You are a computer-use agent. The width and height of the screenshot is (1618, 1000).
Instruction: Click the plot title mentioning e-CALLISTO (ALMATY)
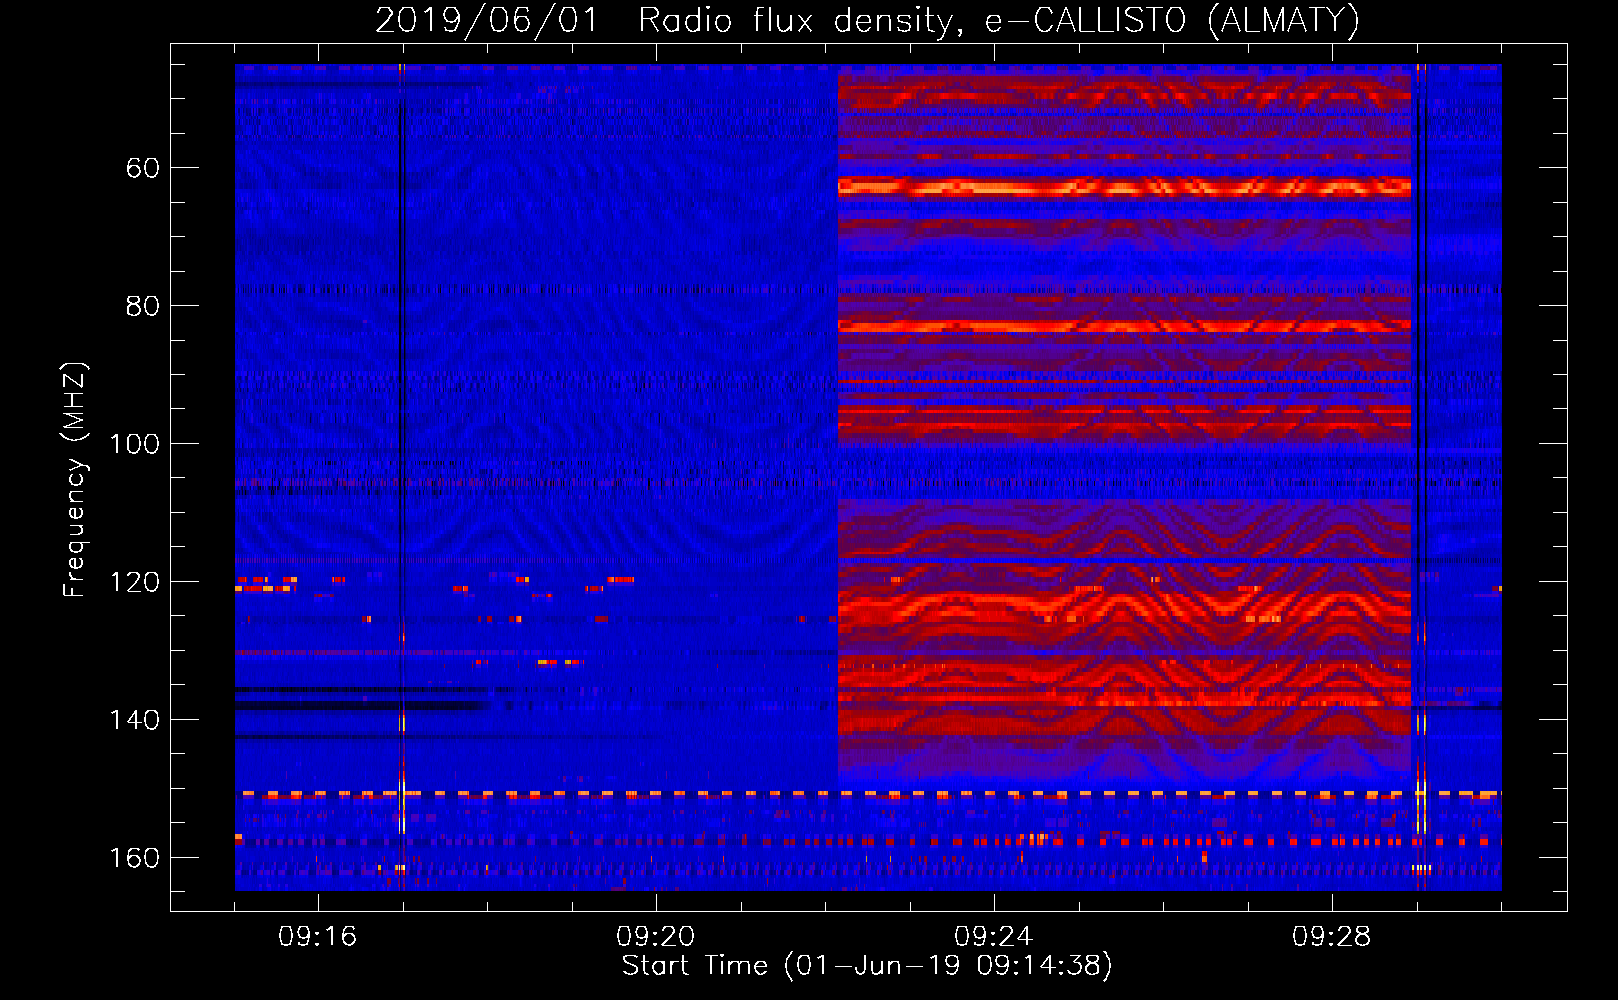coord(867,20)
